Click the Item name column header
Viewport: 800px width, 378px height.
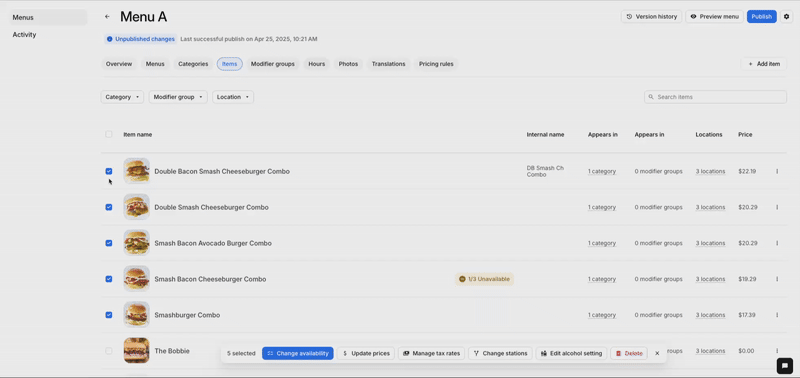click(x=137, y=135)
